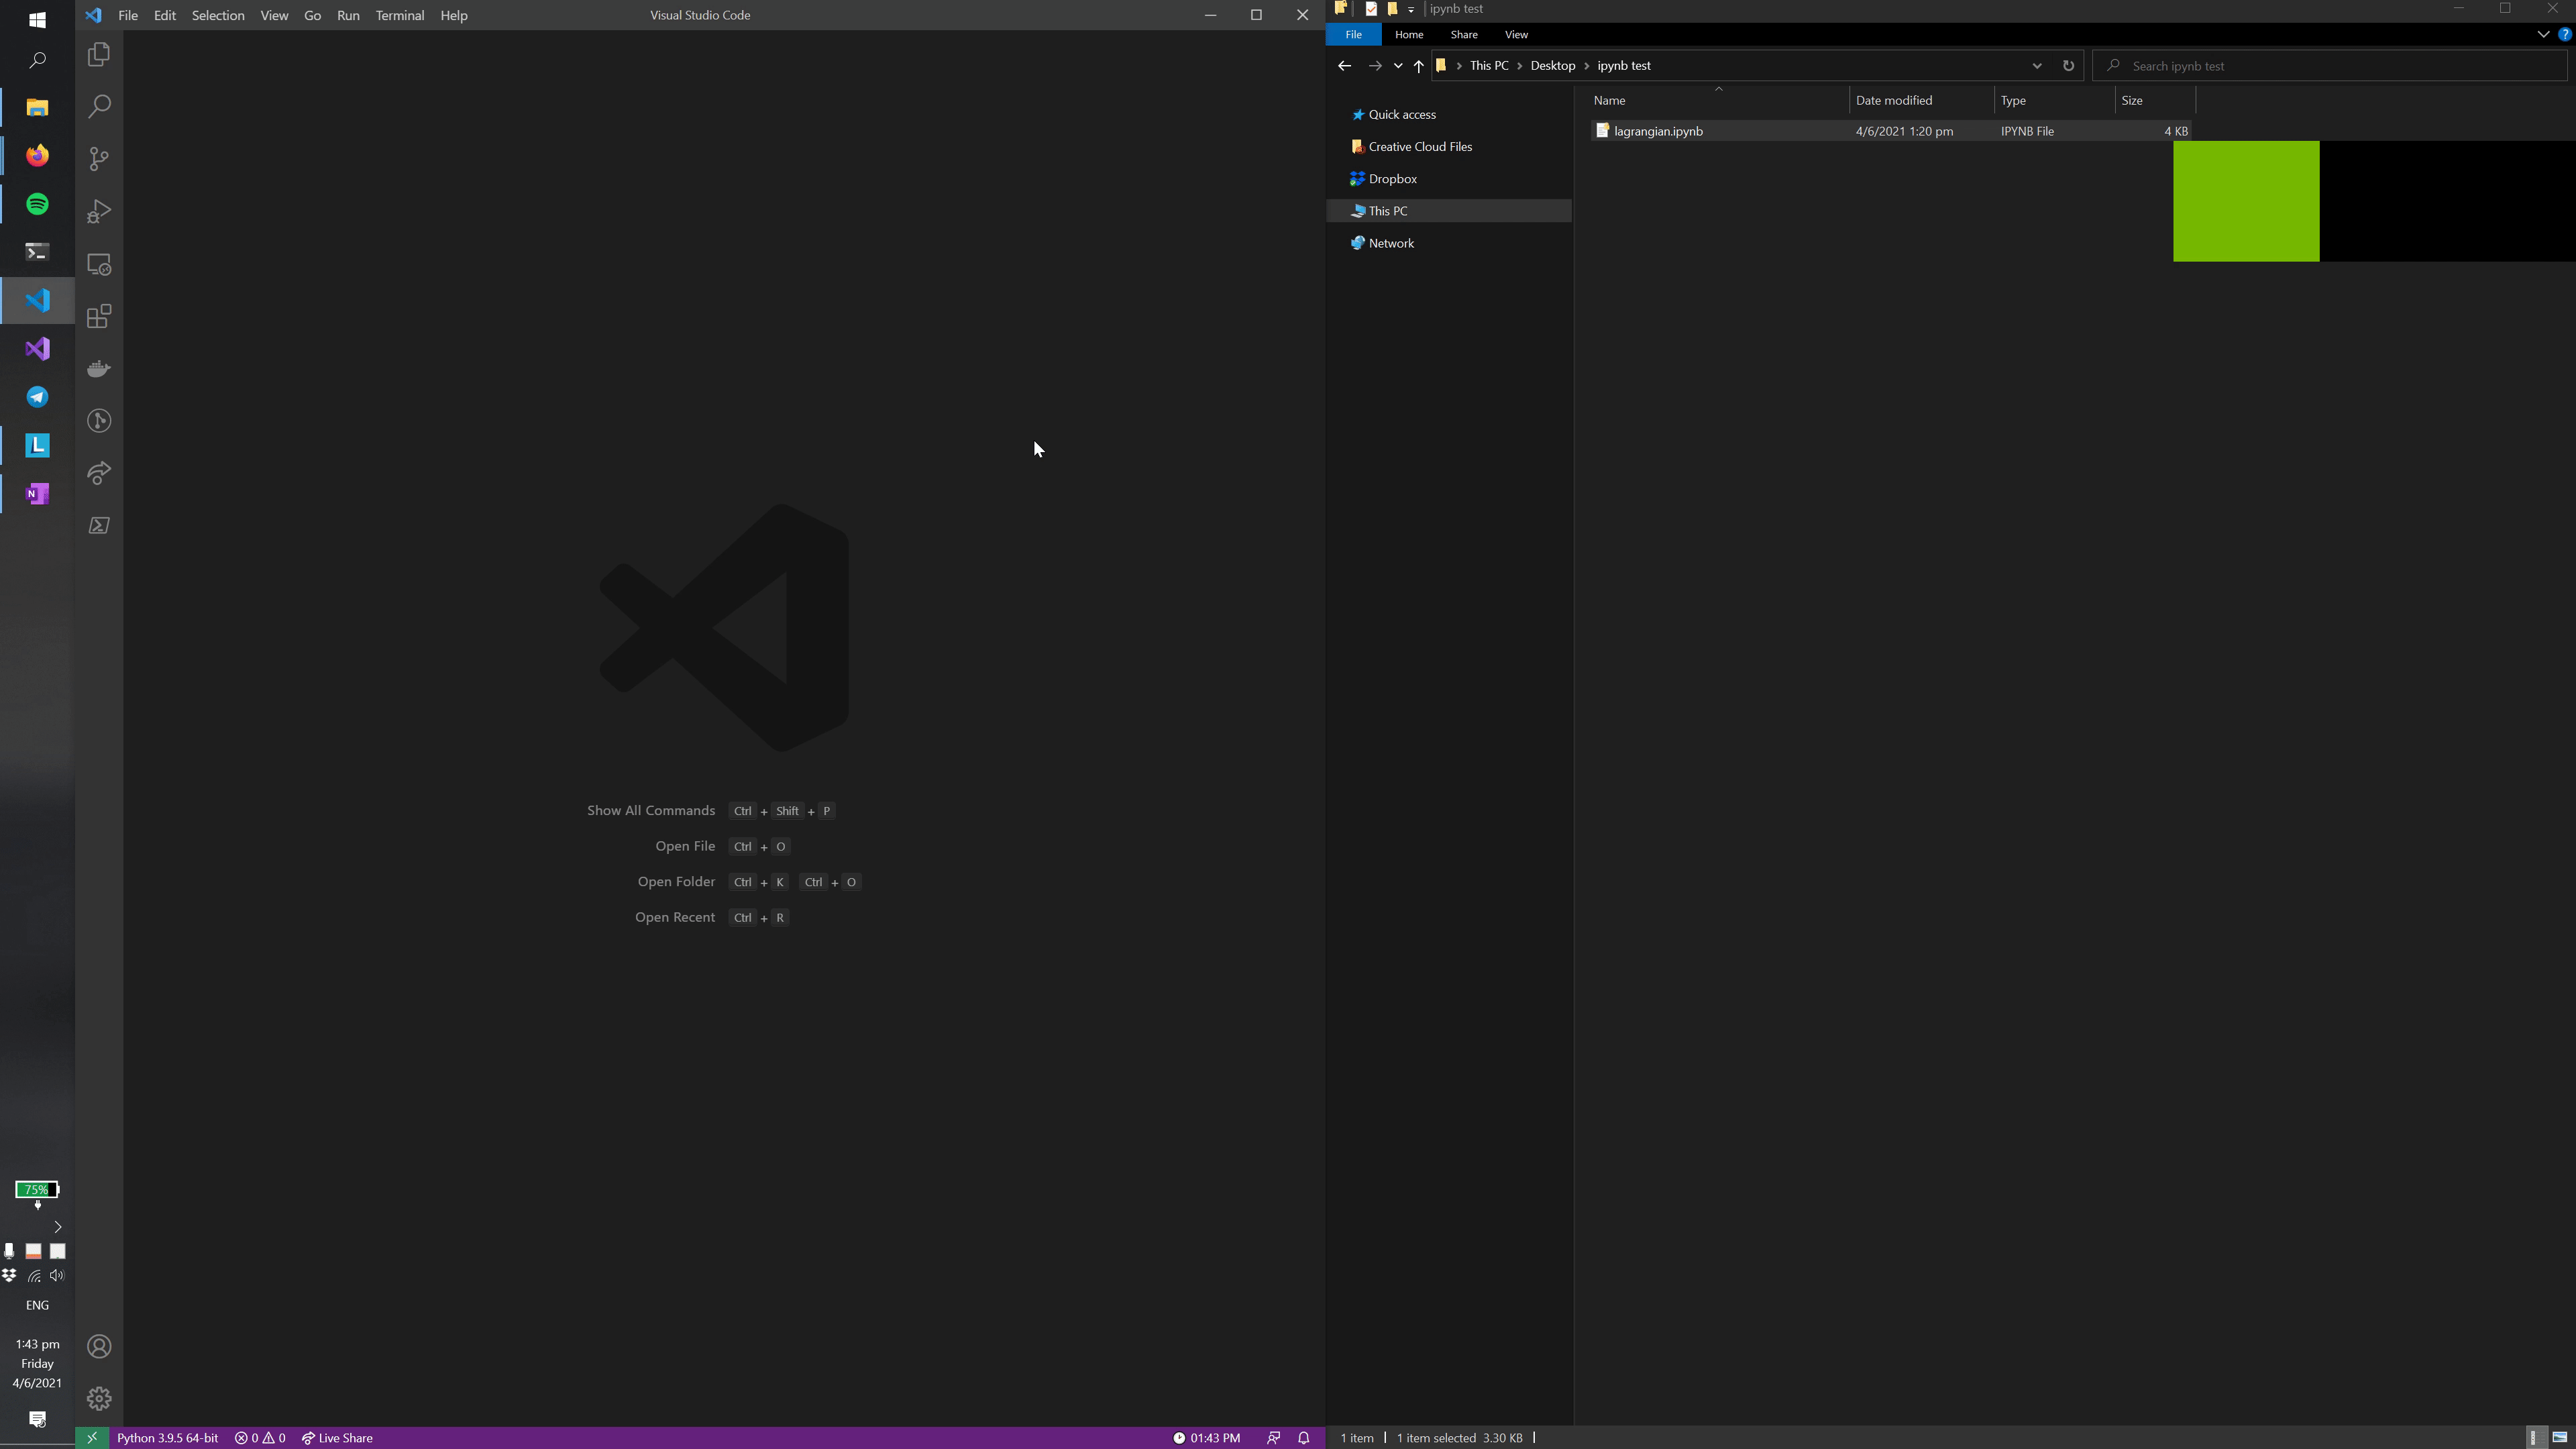Screen dimensions: 2576x1449
Task: Click the Search ipynb test field
Action: point(2329,66)
